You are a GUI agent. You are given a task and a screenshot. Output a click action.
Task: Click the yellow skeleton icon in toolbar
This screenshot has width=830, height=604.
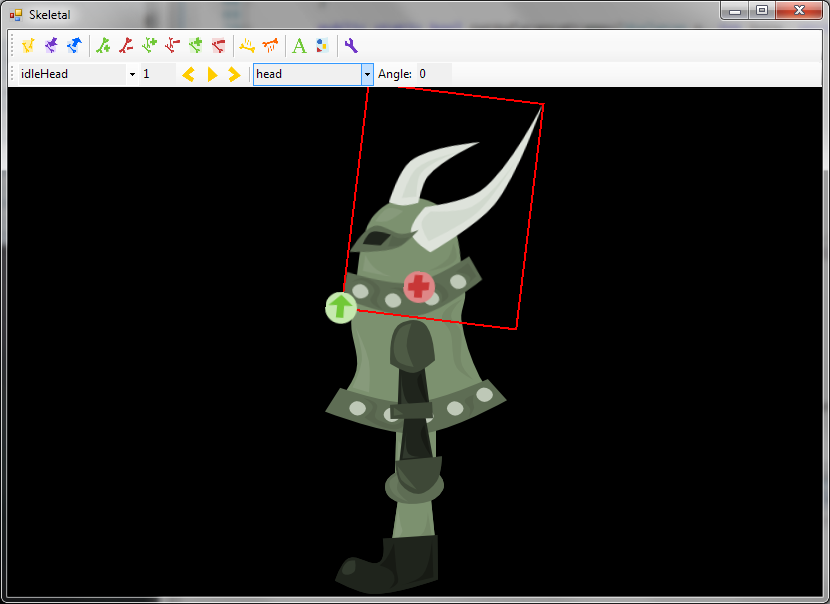point(27,45)
